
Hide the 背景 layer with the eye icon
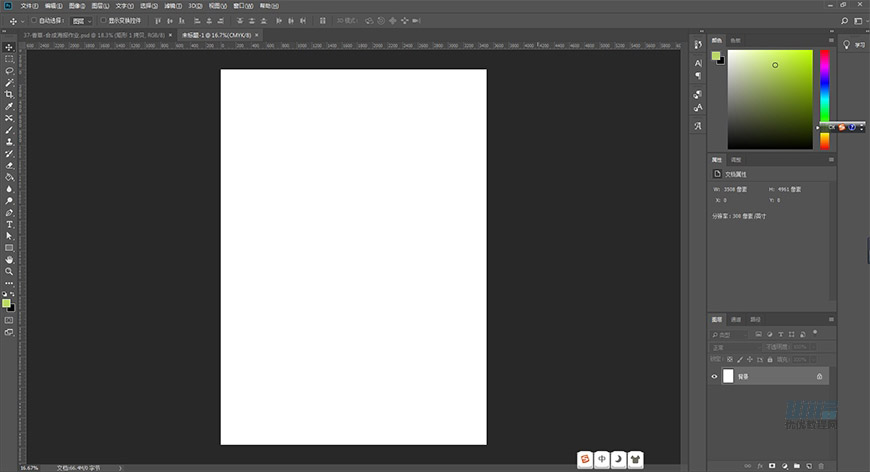click(714, 377)
